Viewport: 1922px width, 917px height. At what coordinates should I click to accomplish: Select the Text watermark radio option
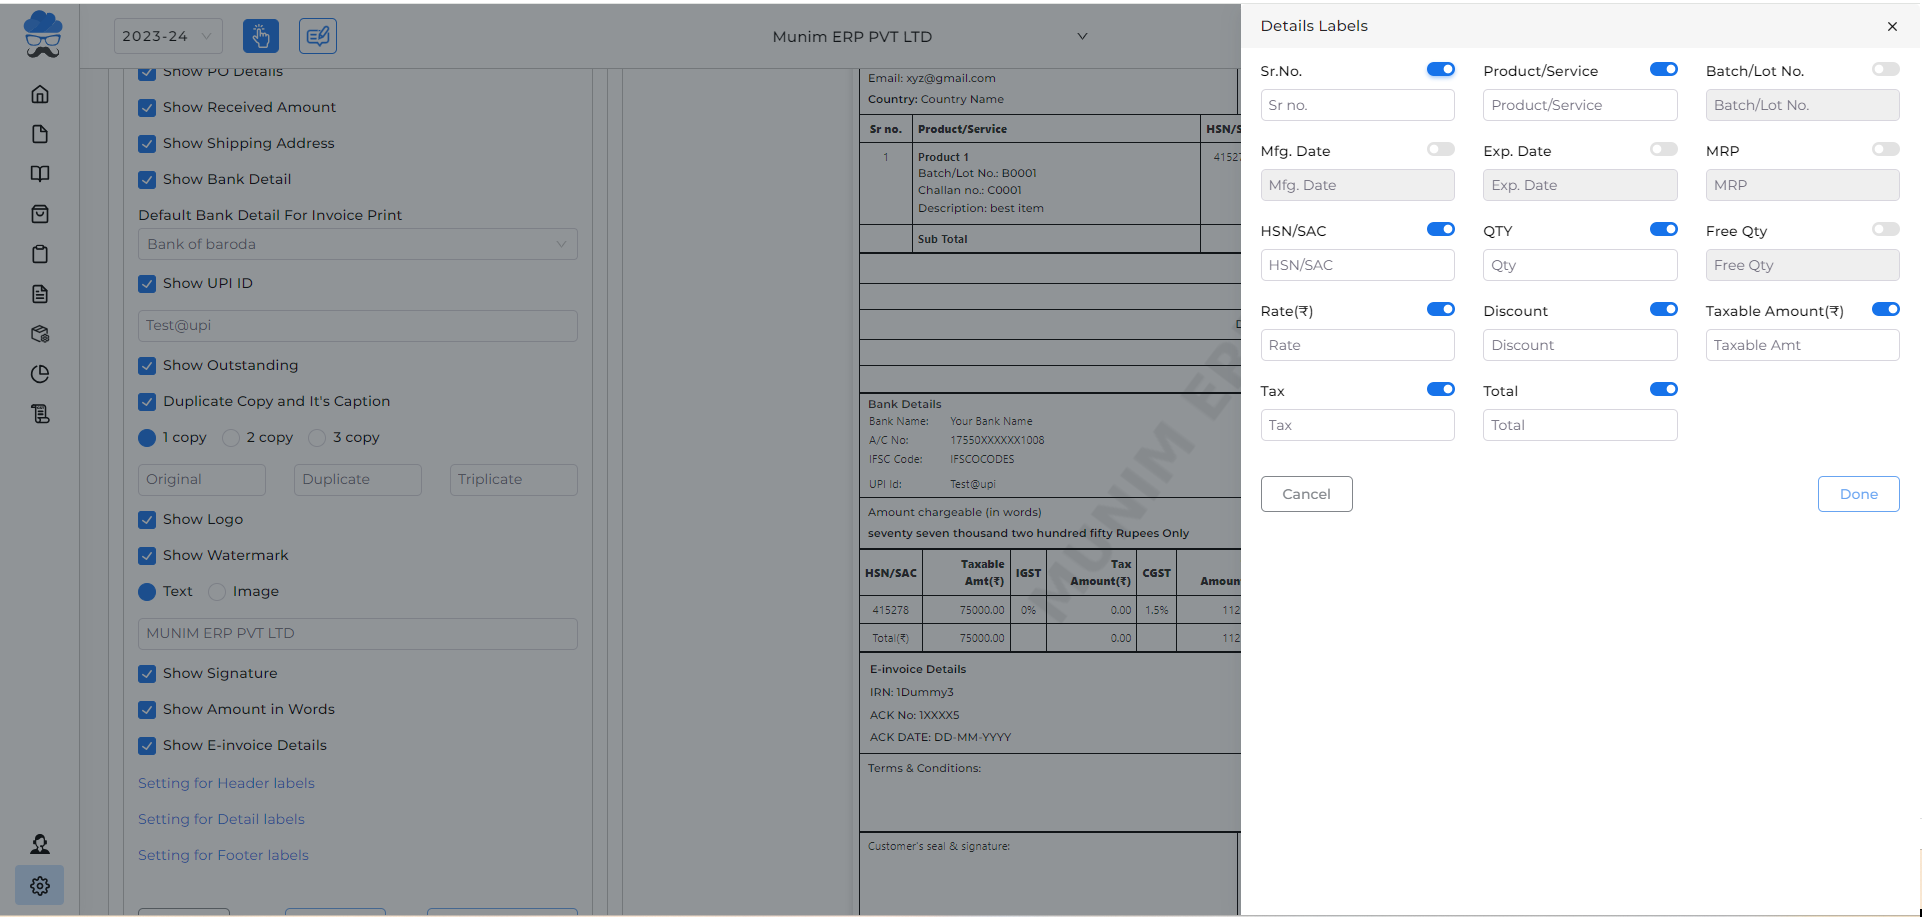click(x=147, y=591)
